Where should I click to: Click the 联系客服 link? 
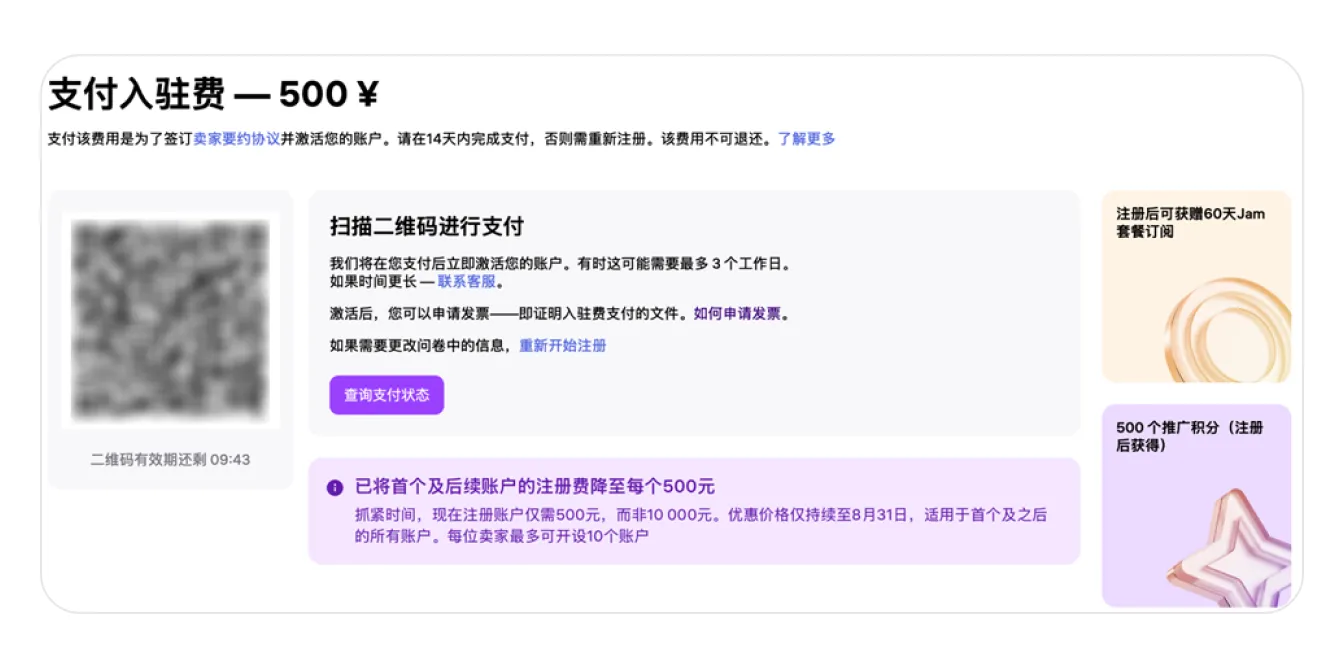[x=466, y=281]
